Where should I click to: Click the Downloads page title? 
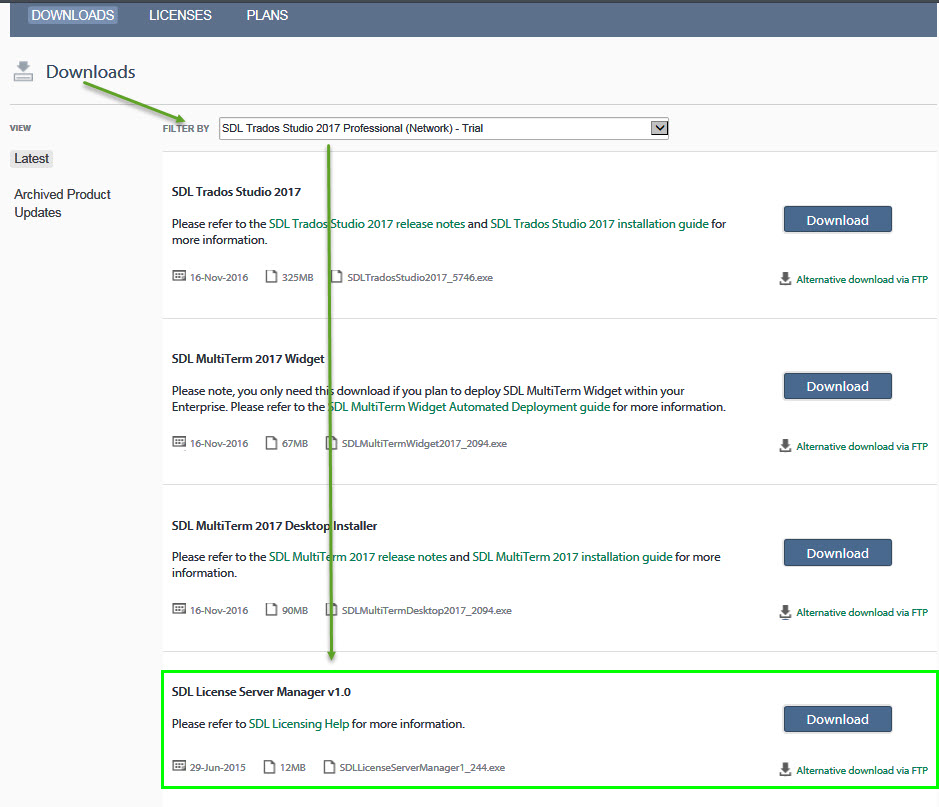[x=91, y=72]
